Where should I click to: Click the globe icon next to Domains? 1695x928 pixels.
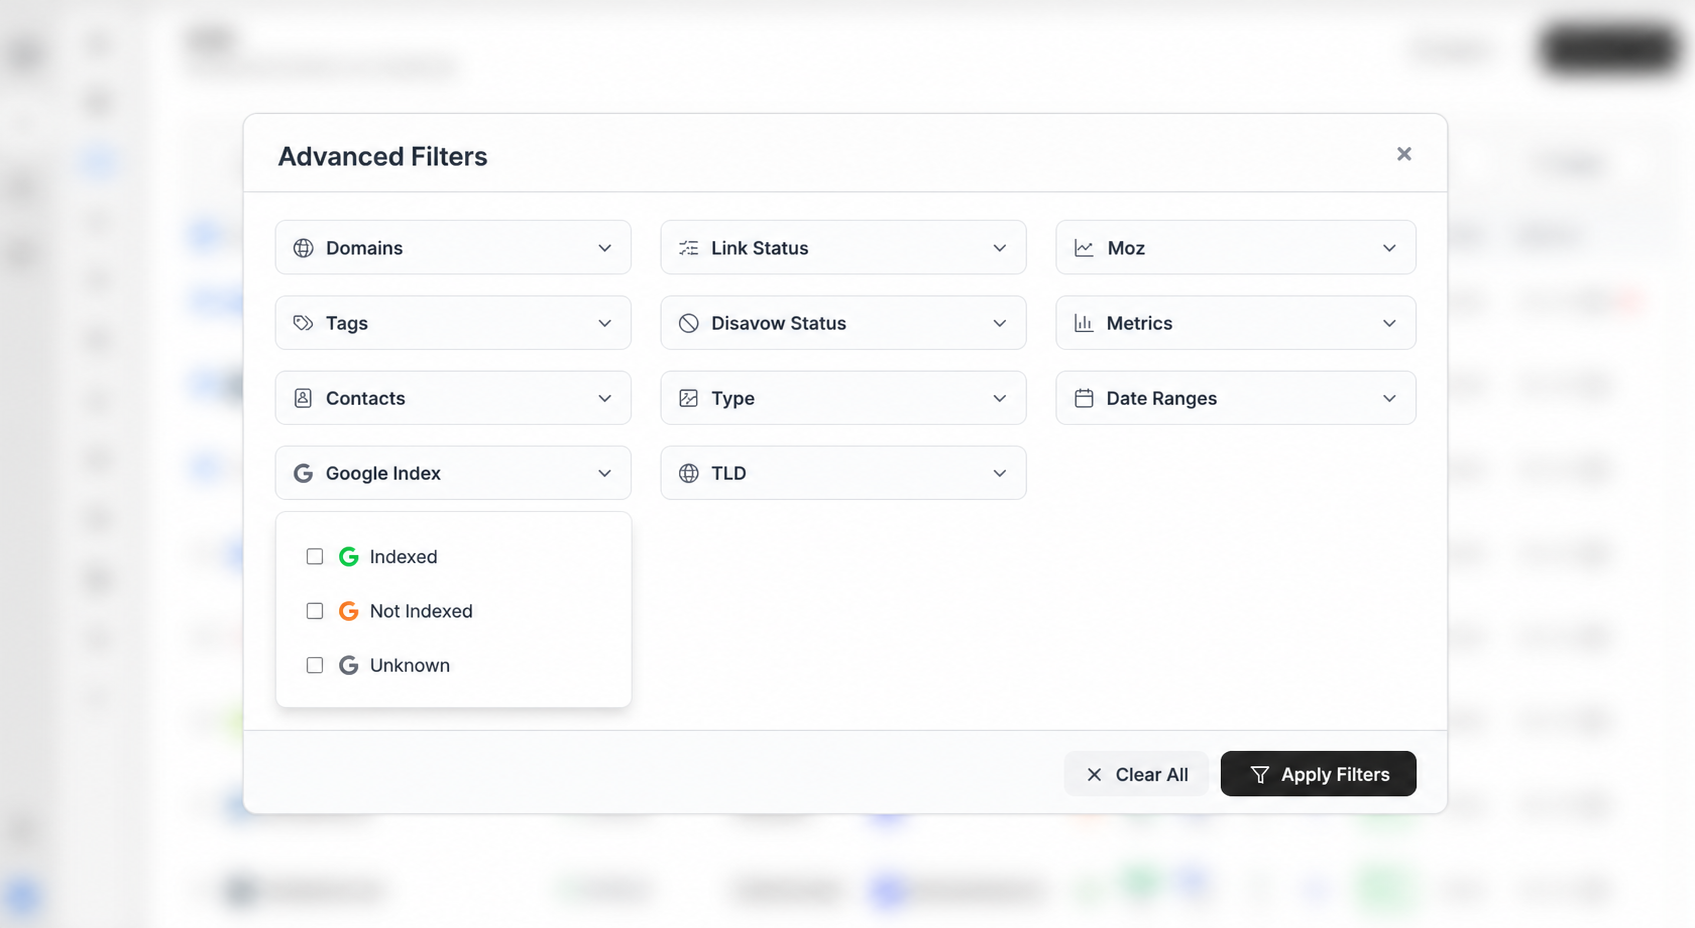tap(303, 248)
